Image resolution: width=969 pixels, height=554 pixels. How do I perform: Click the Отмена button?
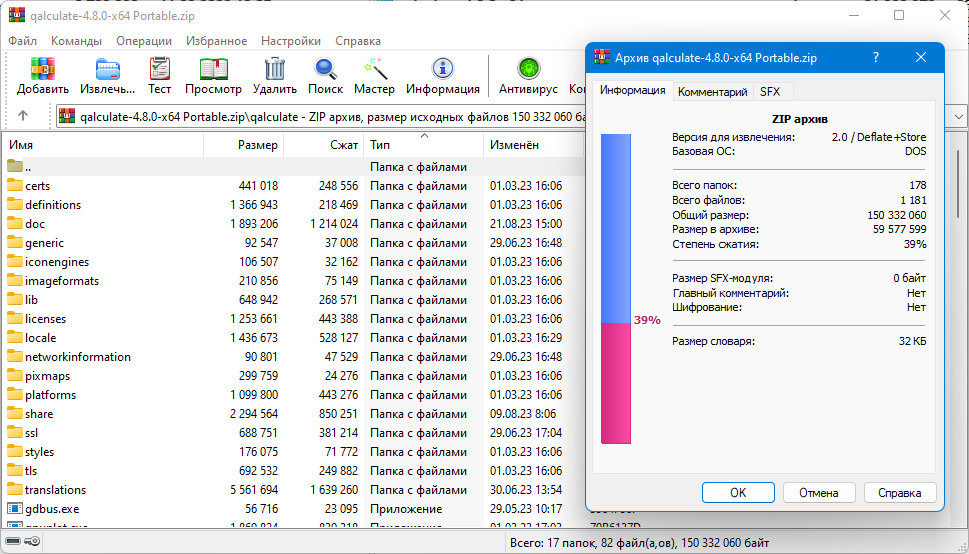pyautogui.click(x=818, y=492)
